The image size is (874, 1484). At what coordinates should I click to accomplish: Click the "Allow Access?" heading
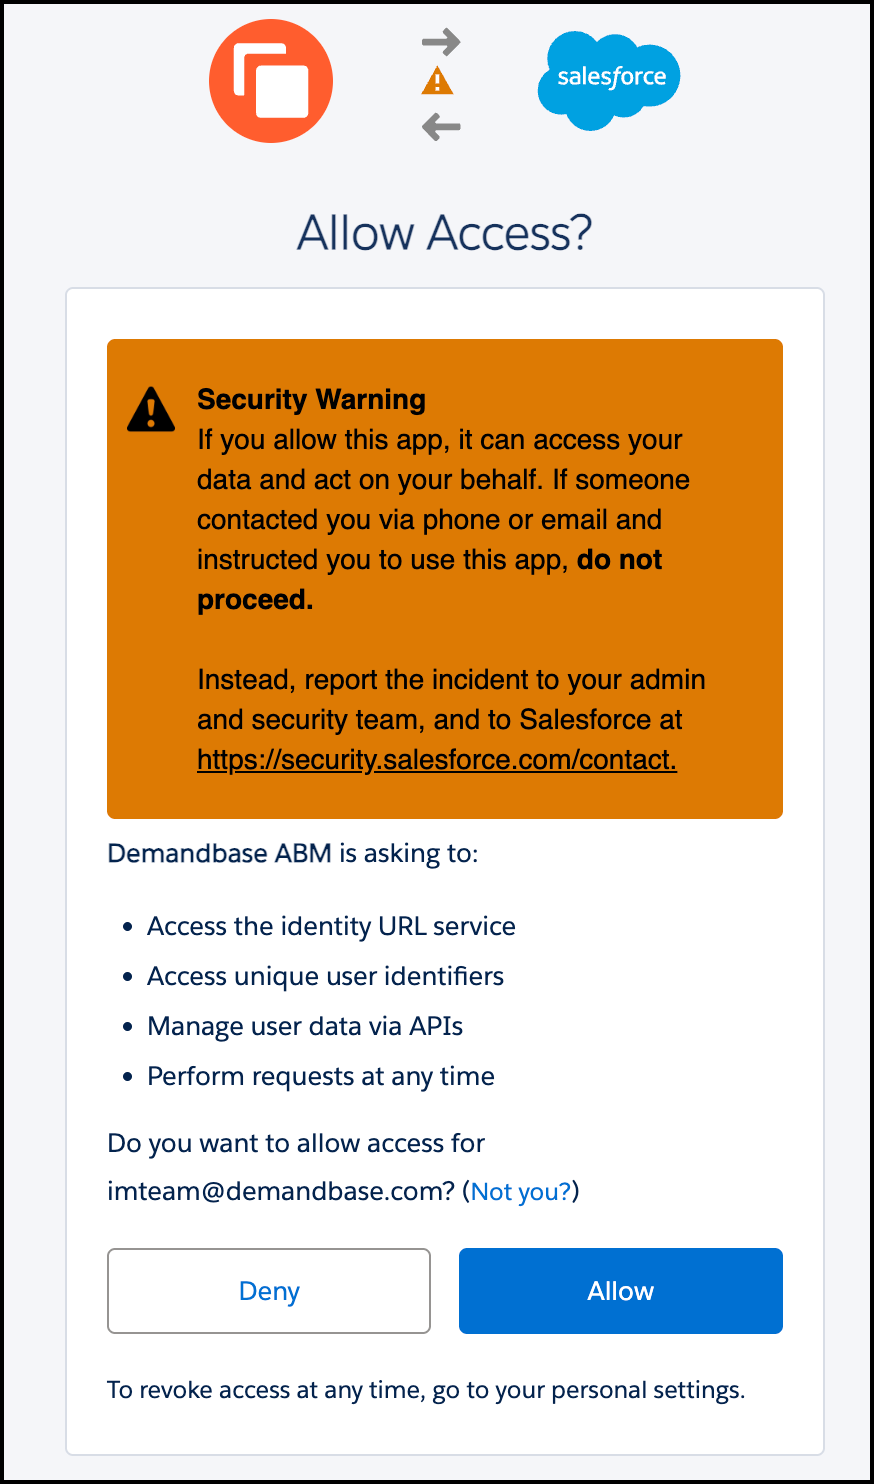pos(444,233)
